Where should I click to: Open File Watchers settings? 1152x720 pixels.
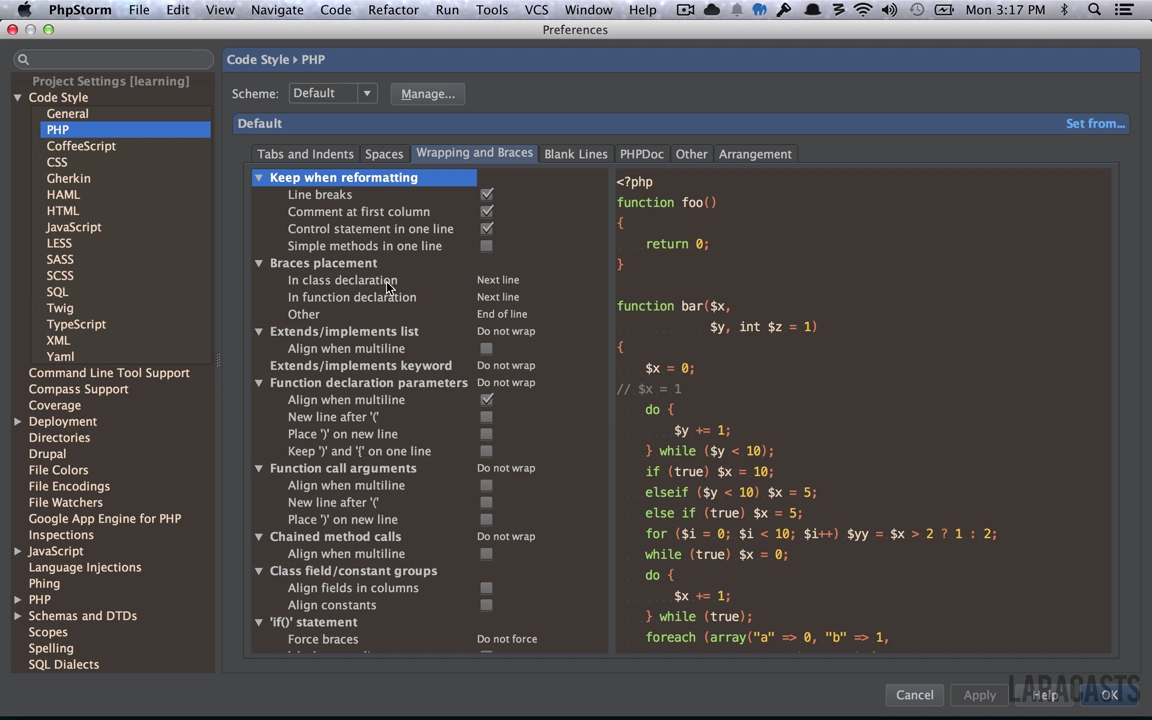click(65, 503)
